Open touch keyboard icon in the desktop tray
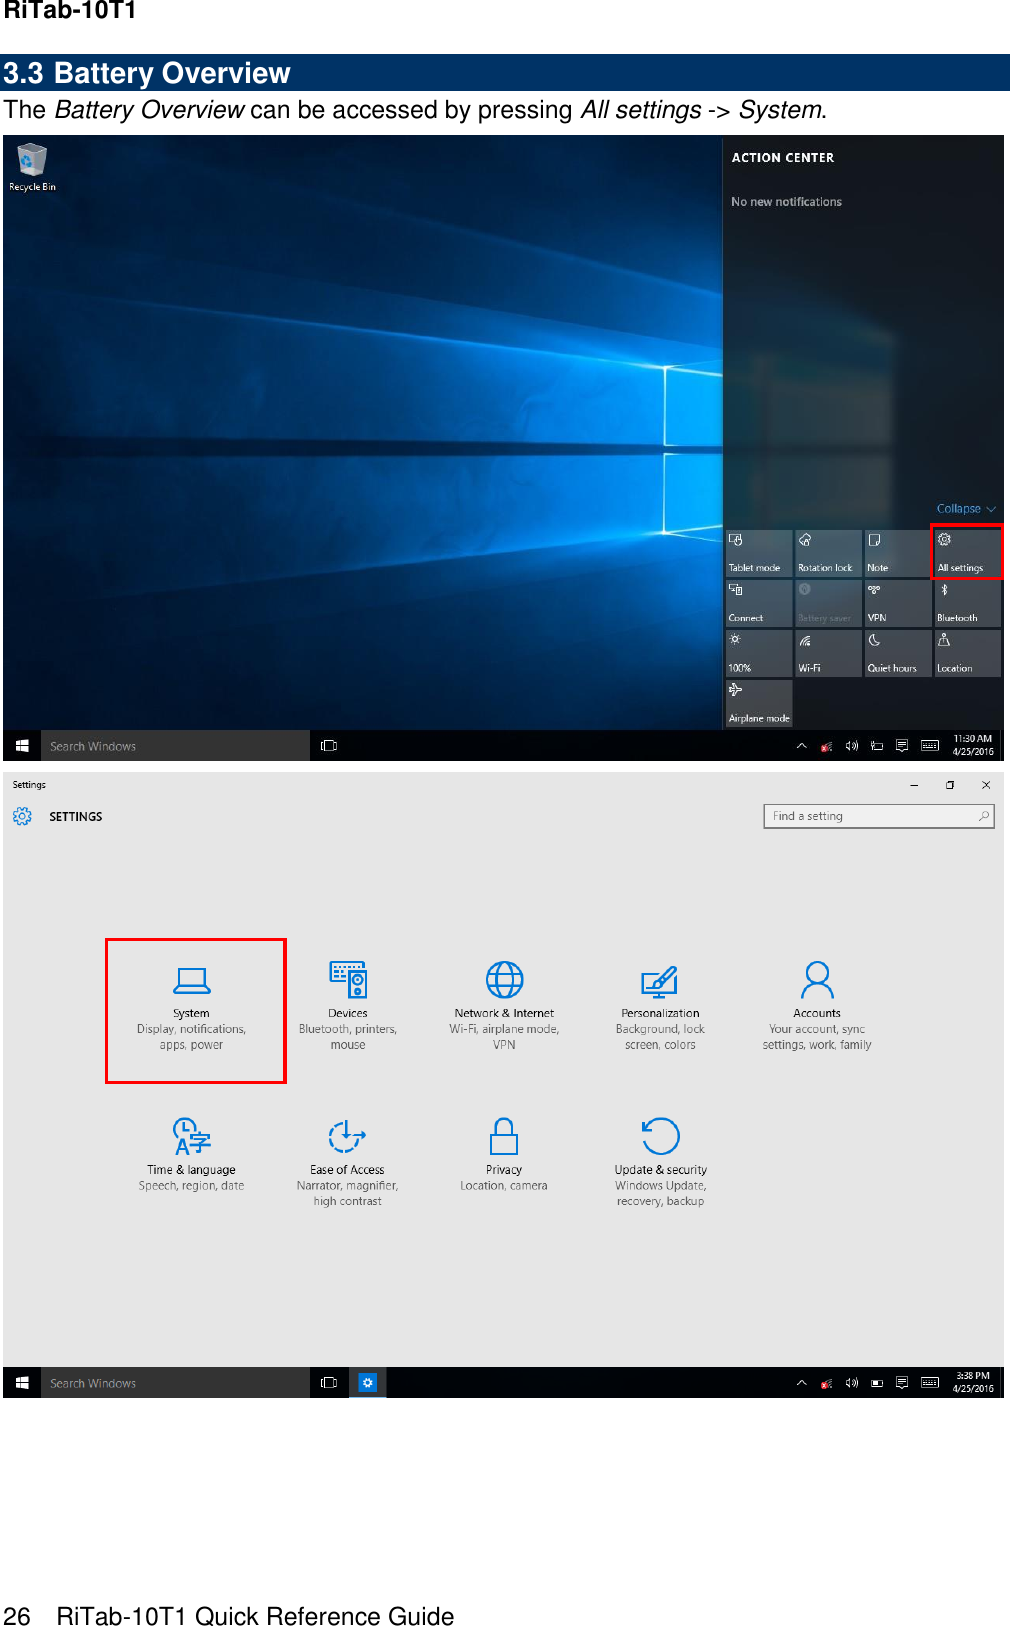Viewport: 1010px width, 1626px height. click(x=930, y=746)
